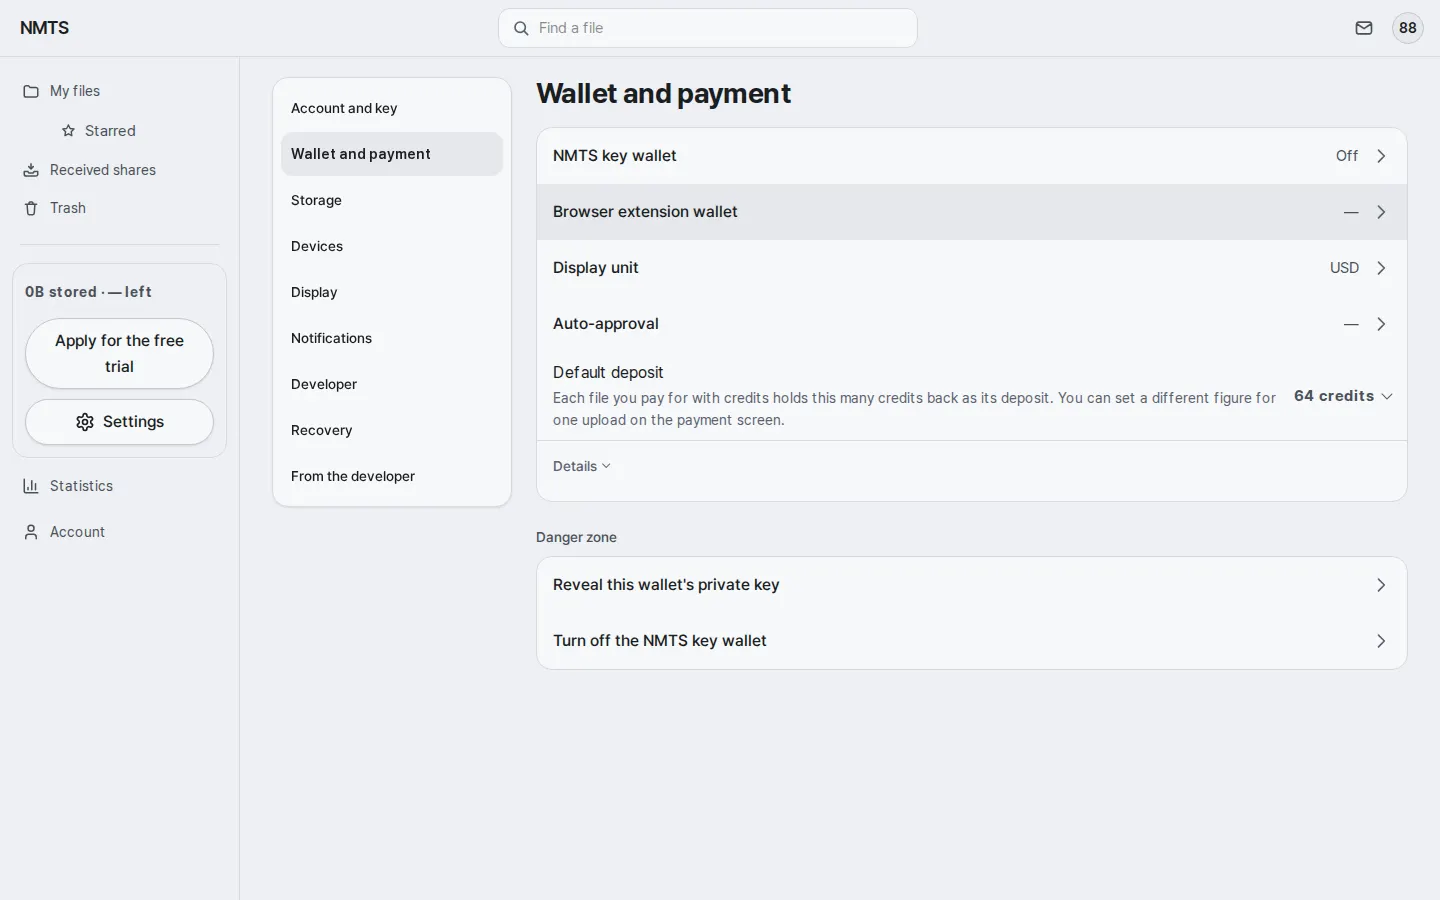Open Auto-approval row chevron

pyautogui.click(x=1381, y=324)
